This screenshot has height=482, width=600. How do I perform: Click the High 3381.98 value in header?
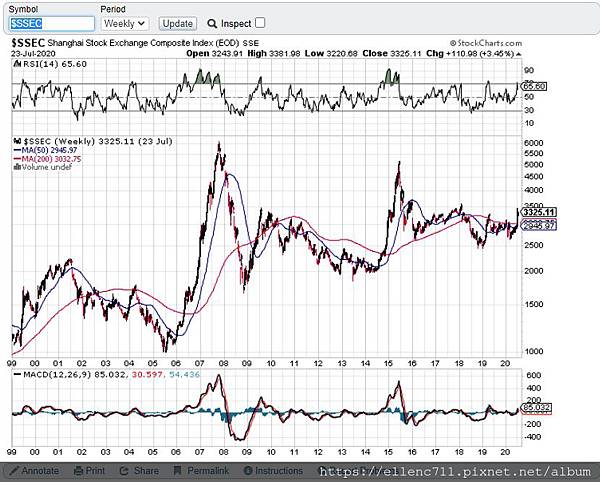coord(274,53)
